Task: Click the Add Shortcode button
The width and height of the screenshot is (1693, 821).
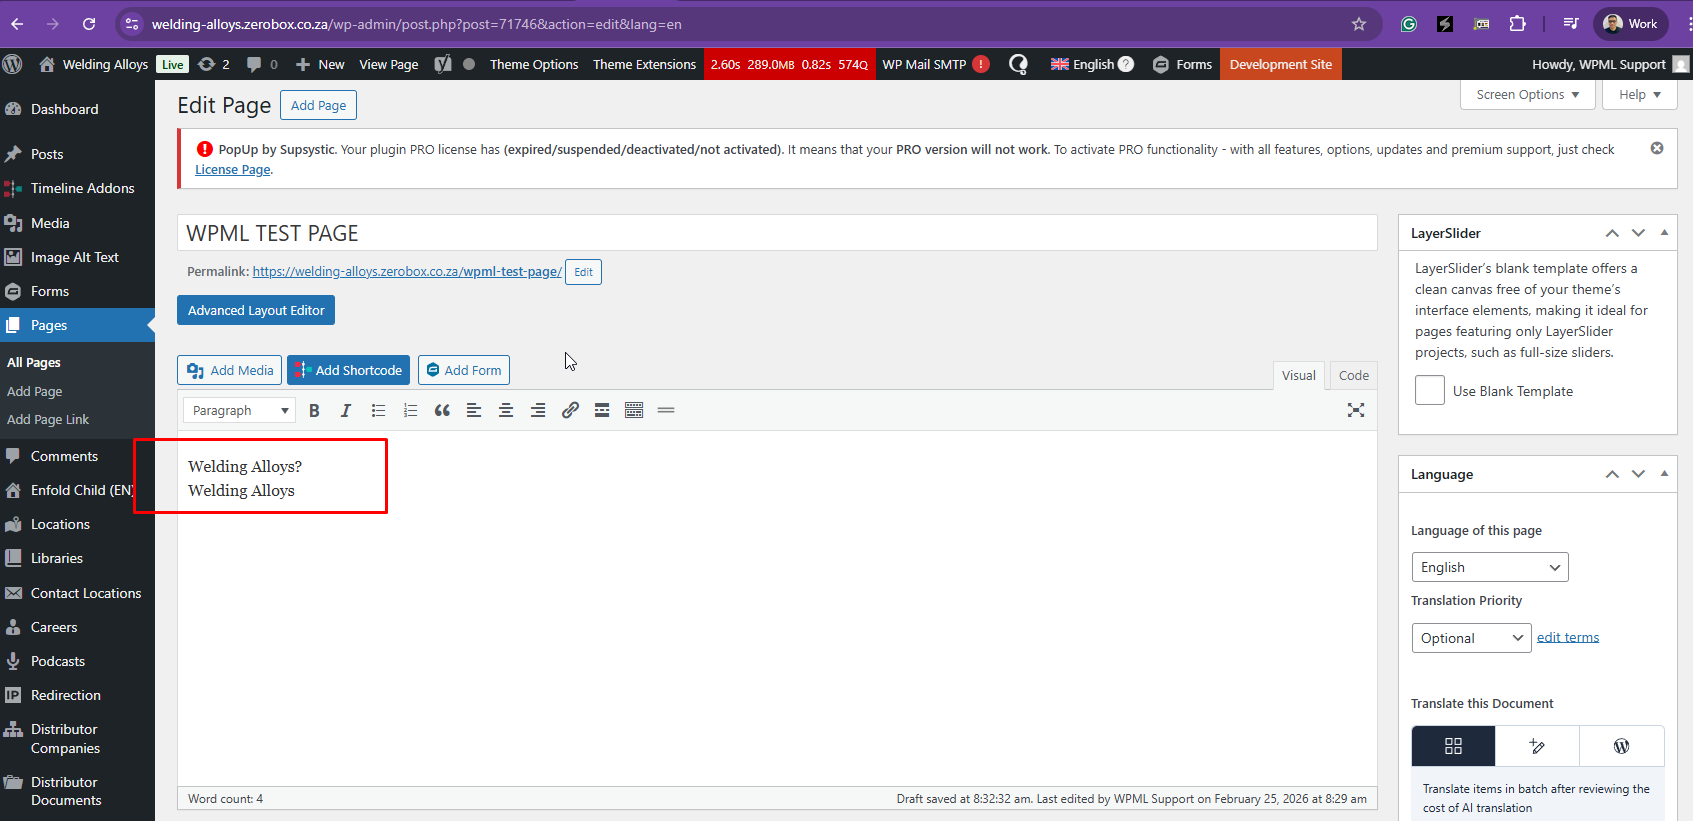Action: (348, 370)
